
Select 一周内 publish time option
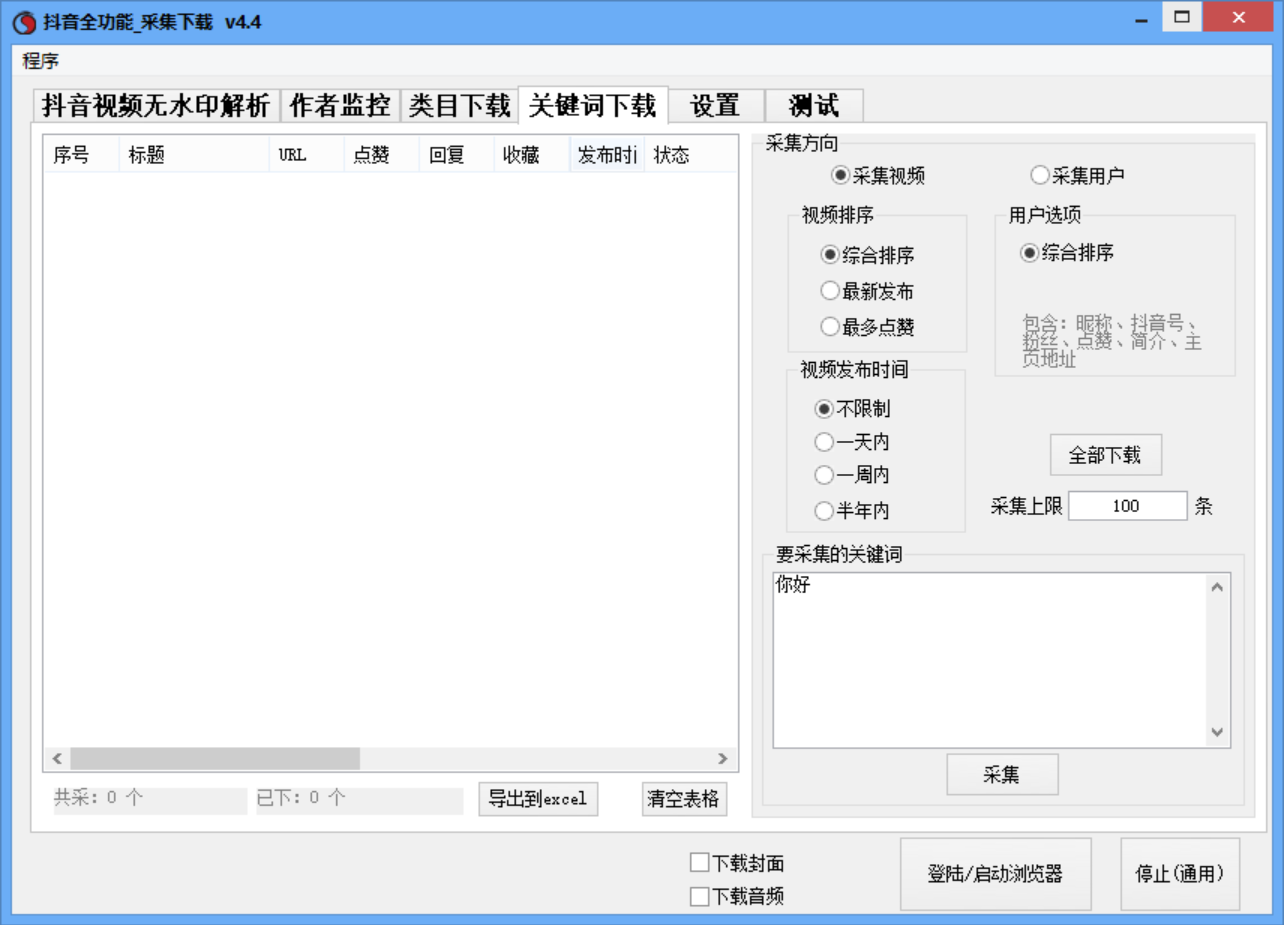coord(852,475)
